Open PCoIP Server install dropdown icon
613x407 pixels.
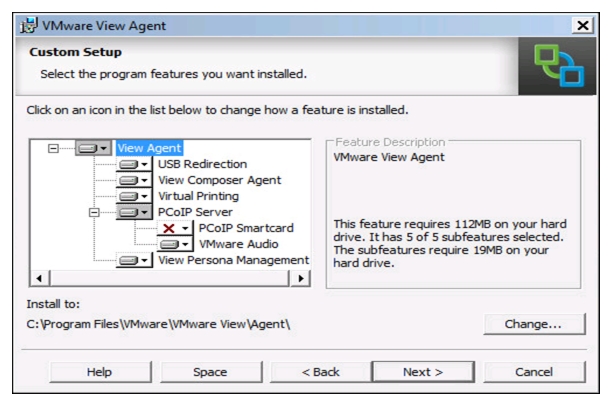(134, 212)
